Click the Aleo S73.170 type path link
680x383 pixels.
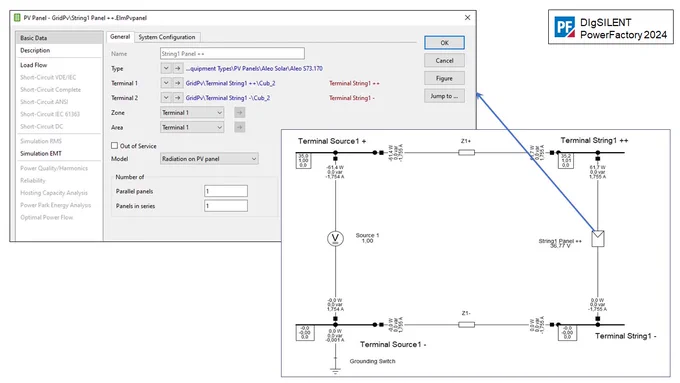coord(254,69)
